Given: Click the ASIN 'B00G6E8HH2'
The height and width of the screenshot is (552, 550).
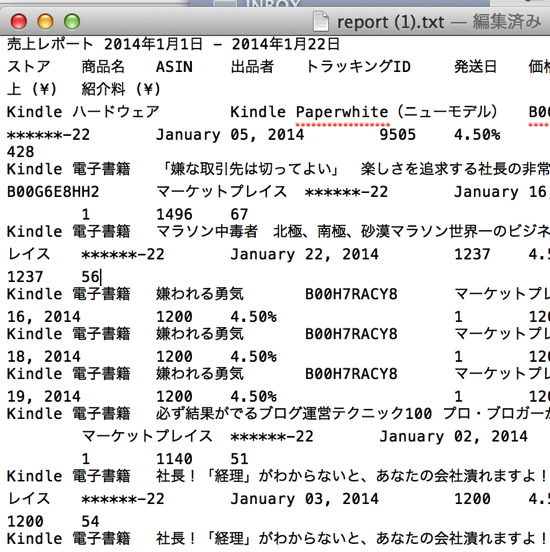Looking at the screenshot, I should click(53, 192).
